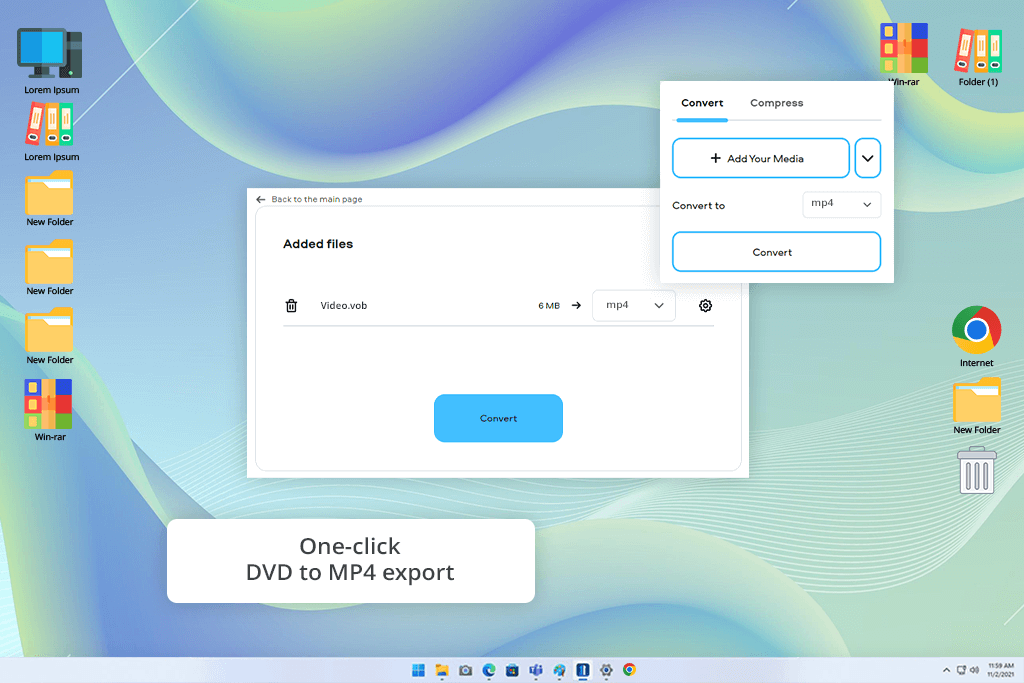Open Microsoft Store from taskbar
The width and height of the screenshot is (1024, 683).
(x=513, y=670)
